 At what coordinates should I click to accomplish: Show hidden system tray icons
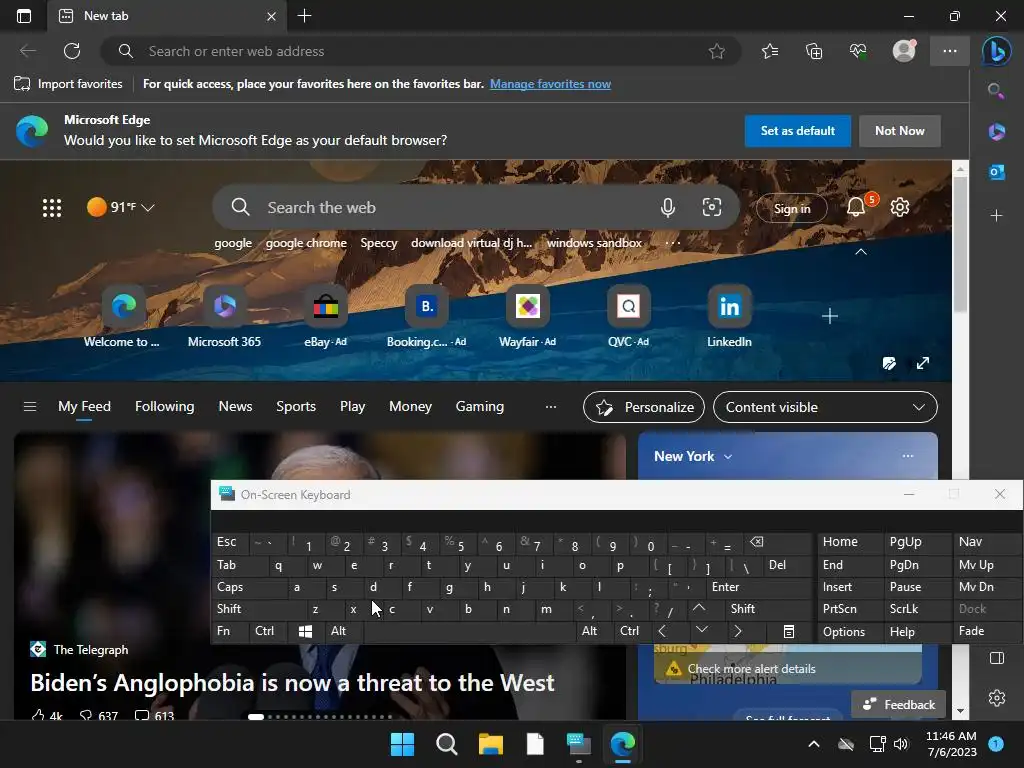click(814, 744)
